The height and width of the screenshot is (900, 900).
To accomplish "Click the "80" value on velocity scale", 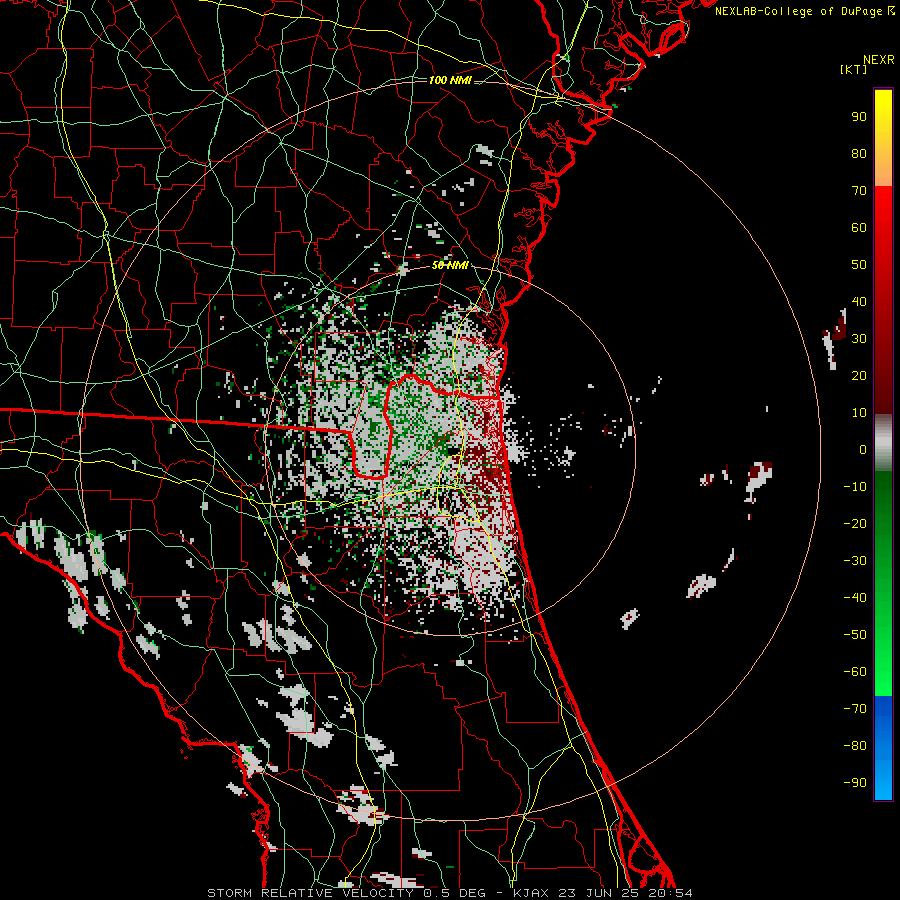I will click(859, 153).
